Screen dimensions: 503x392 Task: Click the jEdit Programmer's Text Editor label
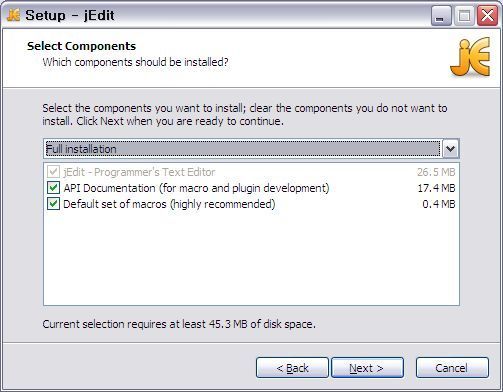pos(139,172)
